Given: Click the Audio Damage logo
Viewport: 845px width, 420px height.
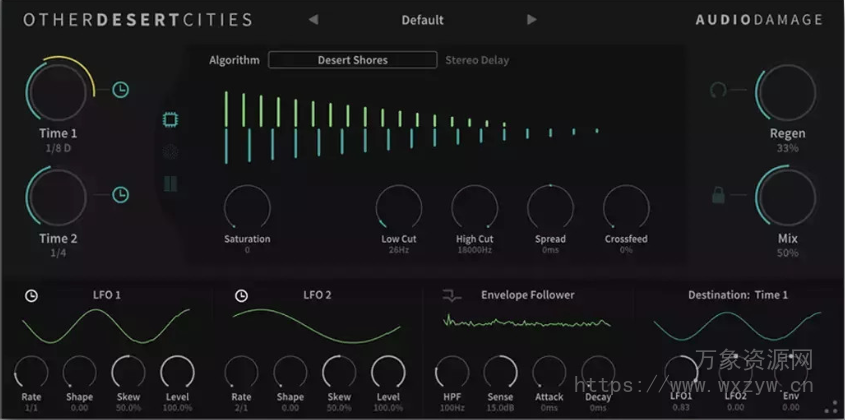Looking at the screenshot, I should pyautogui.click(x=759, y=20).
